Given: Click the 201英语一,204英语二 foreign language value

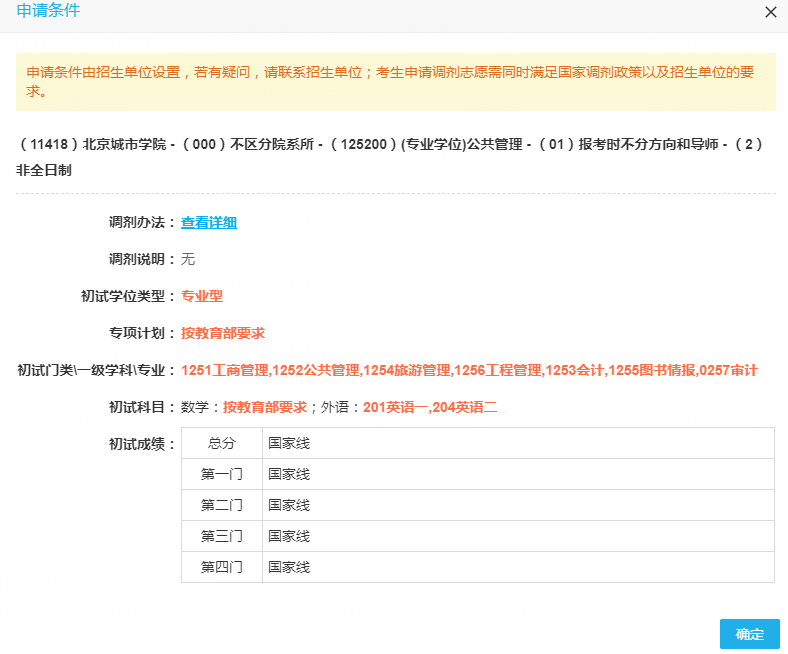Looking at the screenshot, I should coord(430,407).
